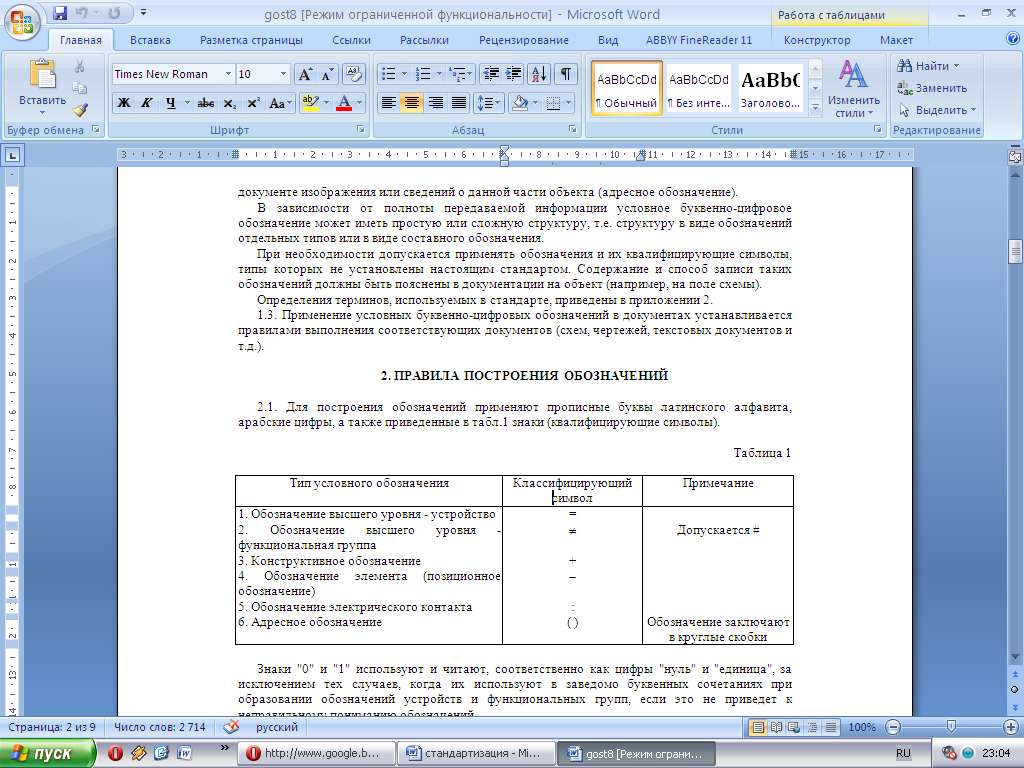Screen dimensions: 1024x768
Task: Toggle strikethrough formatting
Action: [206, 103]
